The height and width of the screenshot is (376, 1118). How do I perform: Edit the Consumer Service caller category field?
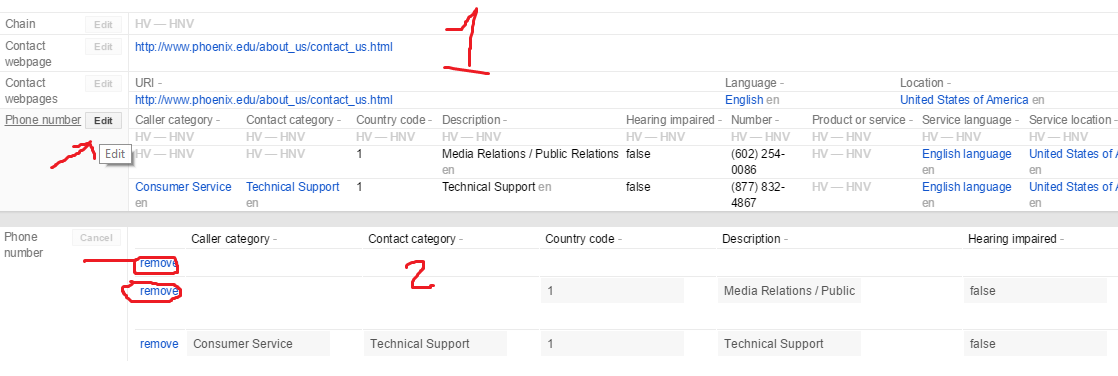pos(259,344)
